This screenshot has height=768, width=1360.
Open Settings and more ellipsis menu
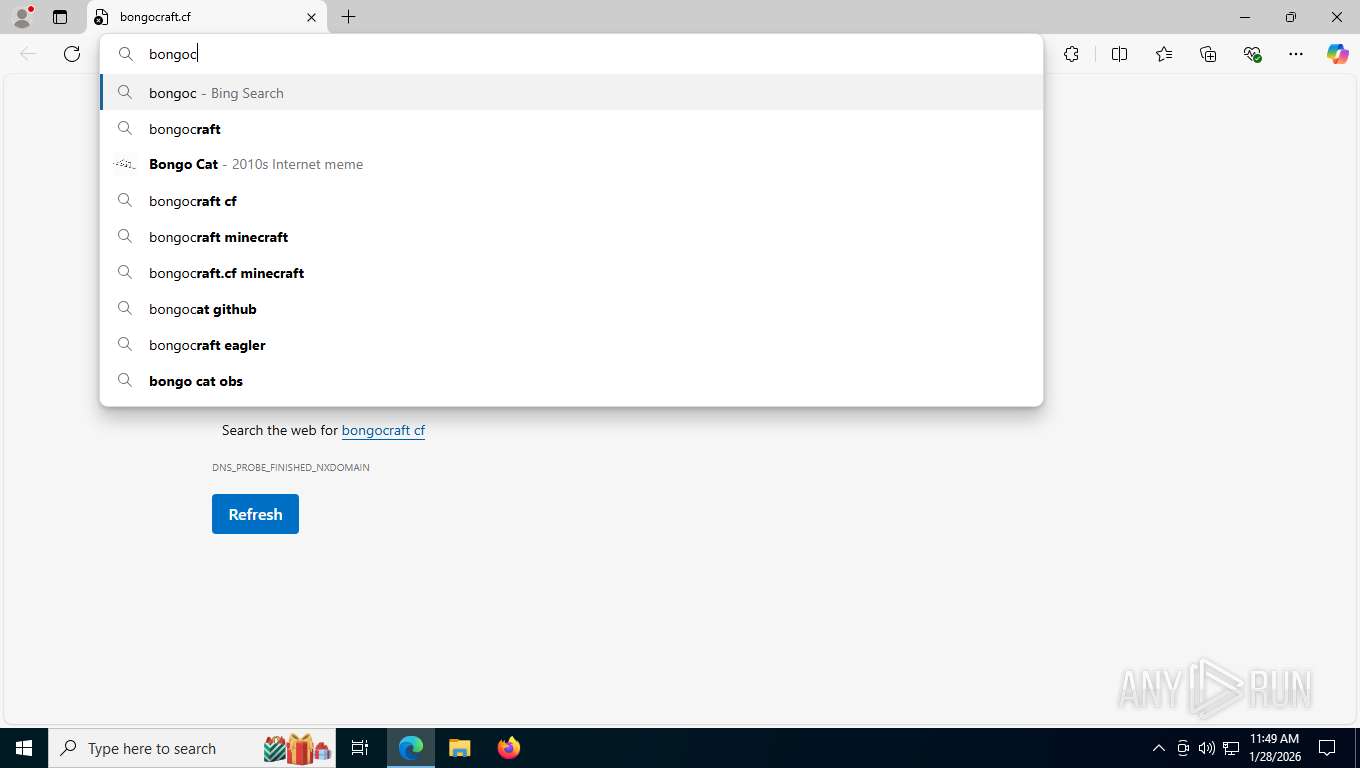(x=1296, y=54)
